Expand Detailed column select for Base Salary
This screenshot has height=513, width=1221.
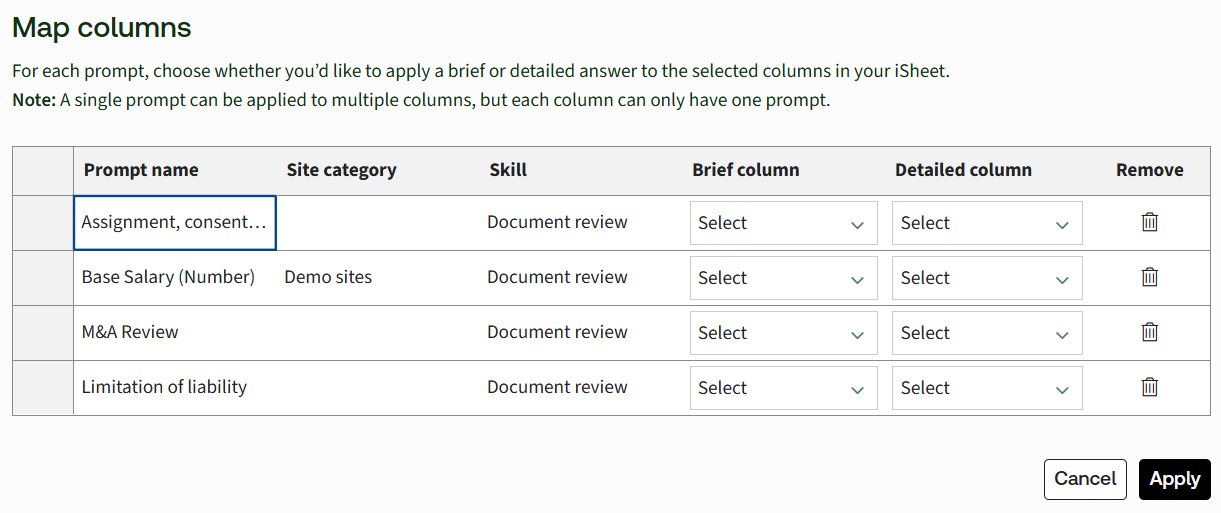click(x=986, y=278)
